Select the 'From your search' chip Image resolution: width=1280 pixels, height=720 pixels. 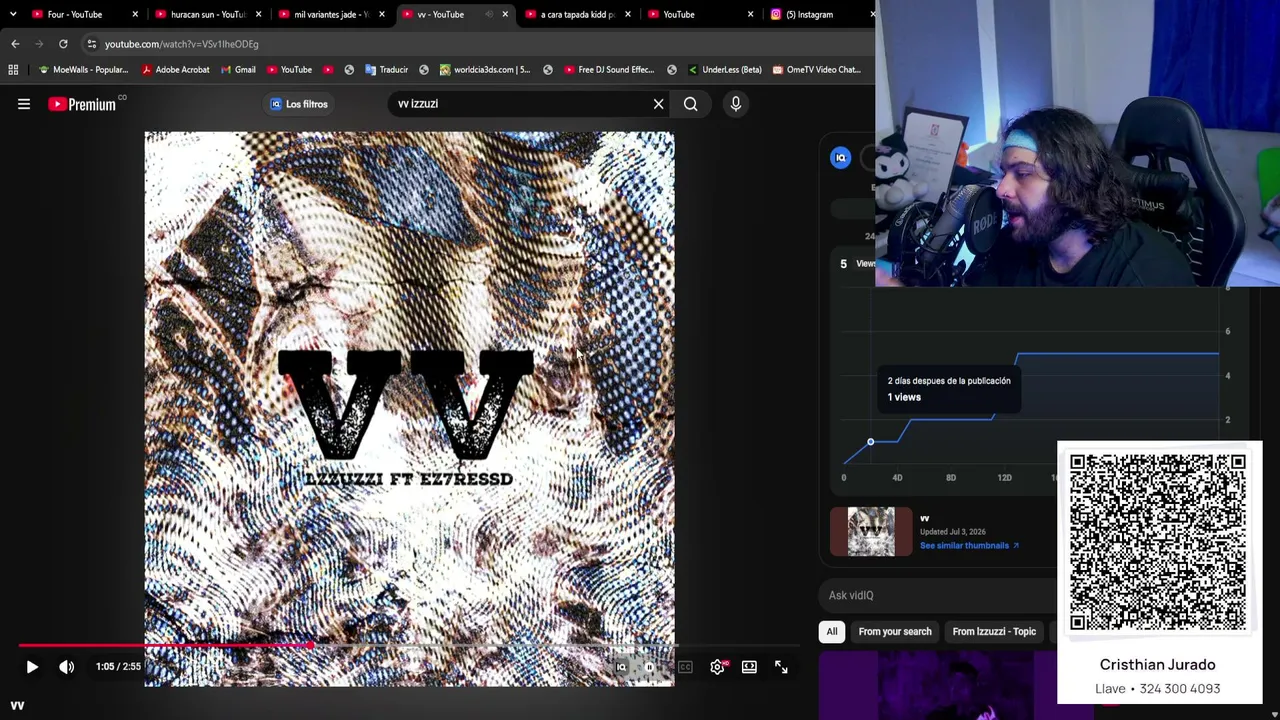tap(895, 632)
